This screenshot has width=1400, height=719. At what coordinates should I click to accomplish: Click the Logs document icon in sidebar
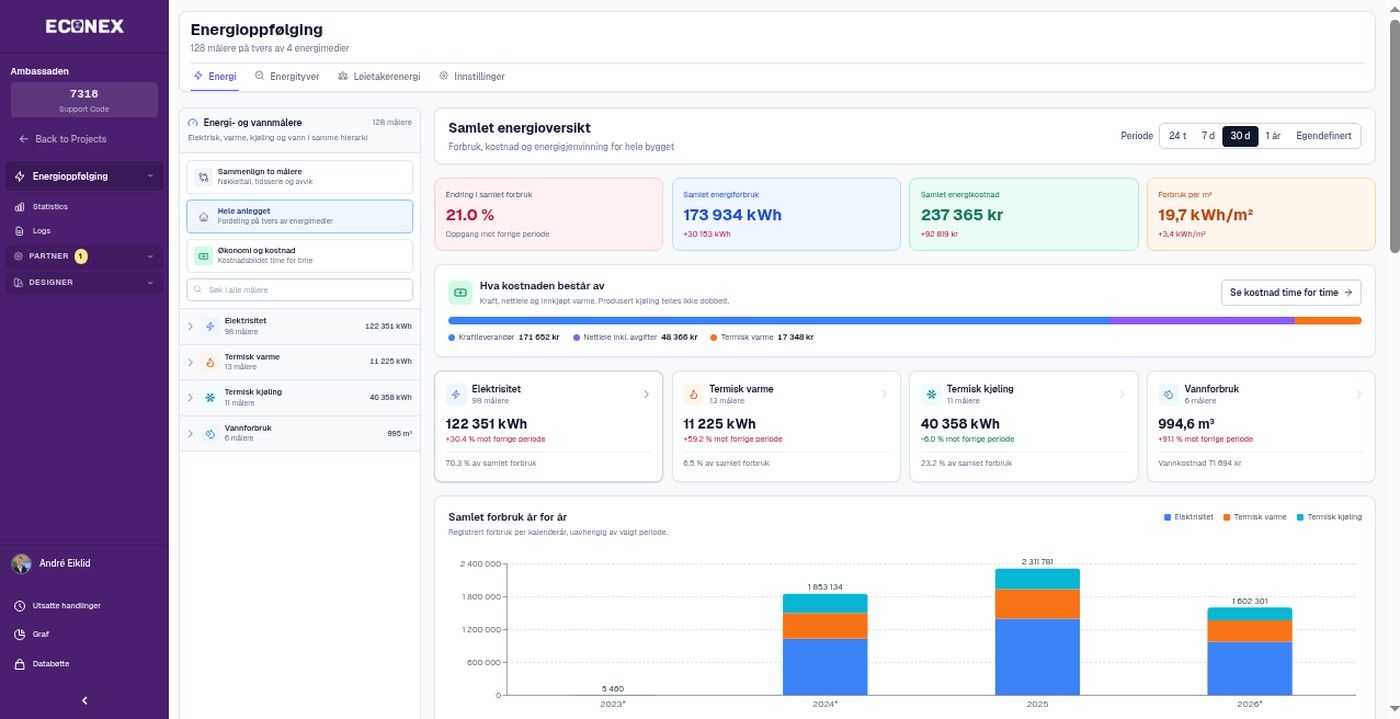(x=19, y=231)
